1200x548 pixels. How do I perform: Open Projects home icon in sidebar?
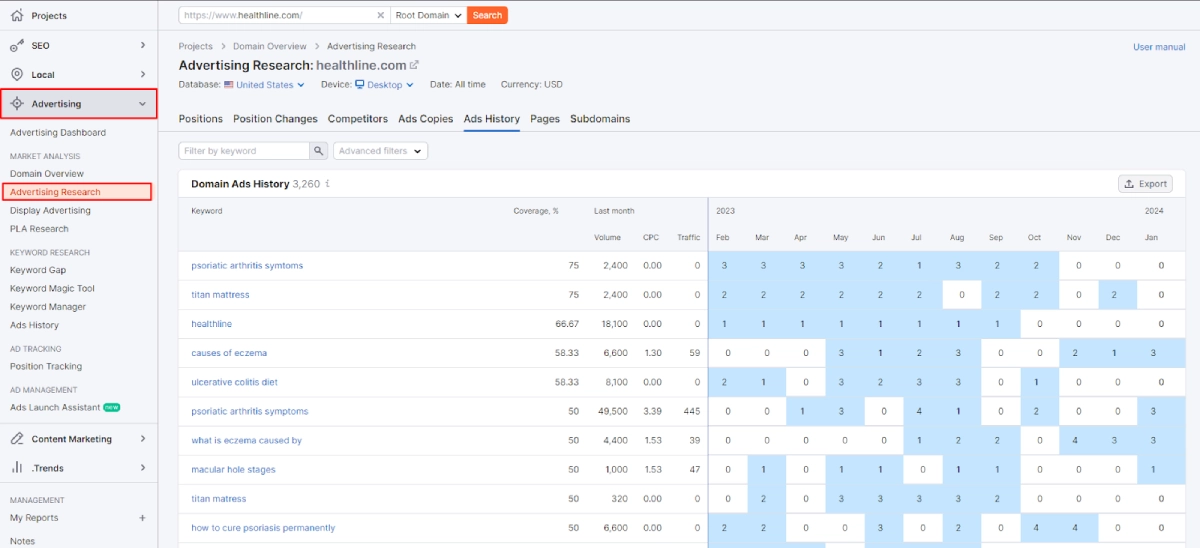click(16, 16)
